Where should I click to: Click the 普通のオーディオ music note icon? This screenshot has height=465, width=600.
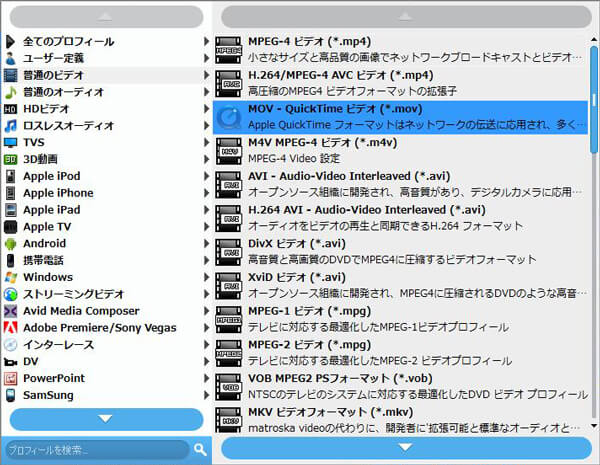[10, 92]
